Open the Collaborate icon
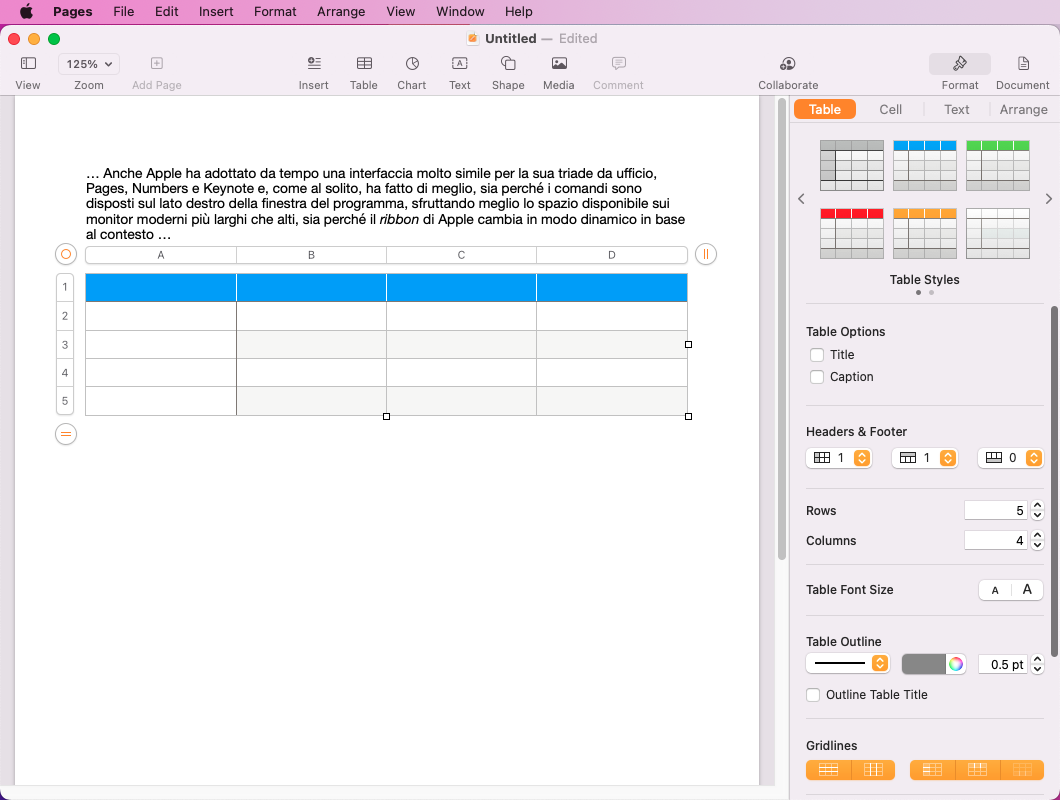1060x800 pixels. coord(788,64)
